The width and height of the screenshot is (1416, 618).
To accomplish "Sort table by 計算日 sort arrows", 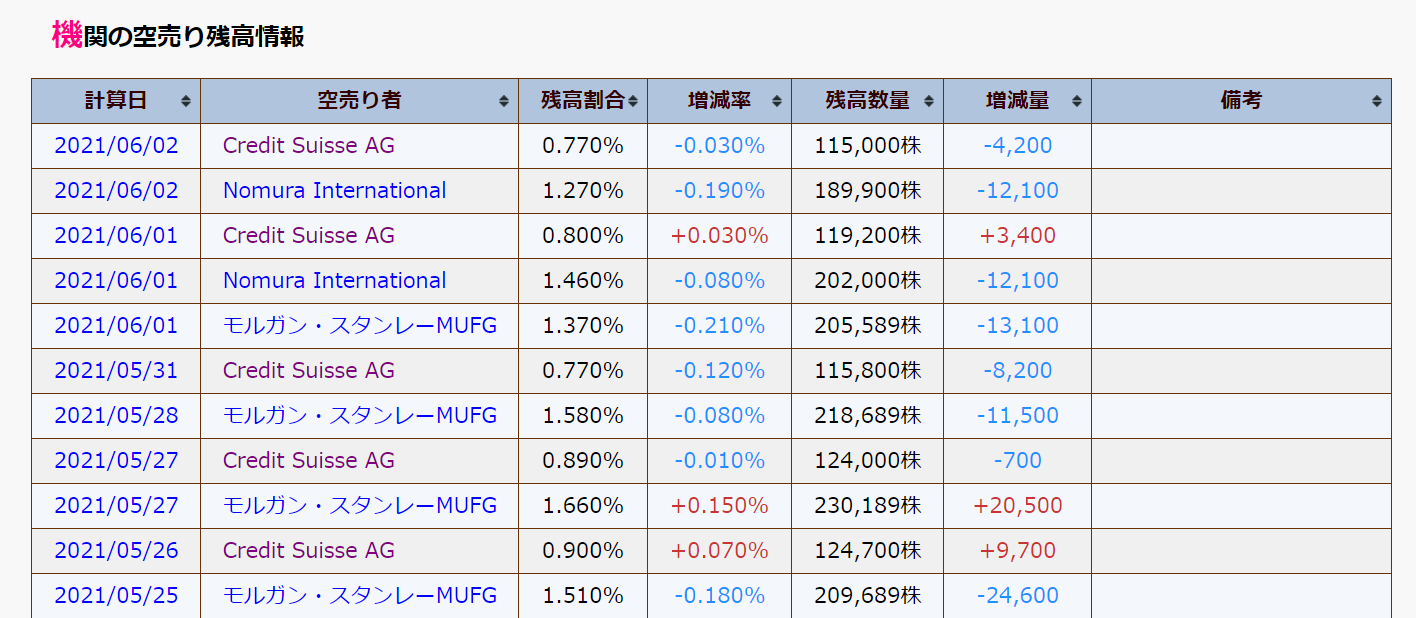I will coord(186,101).
